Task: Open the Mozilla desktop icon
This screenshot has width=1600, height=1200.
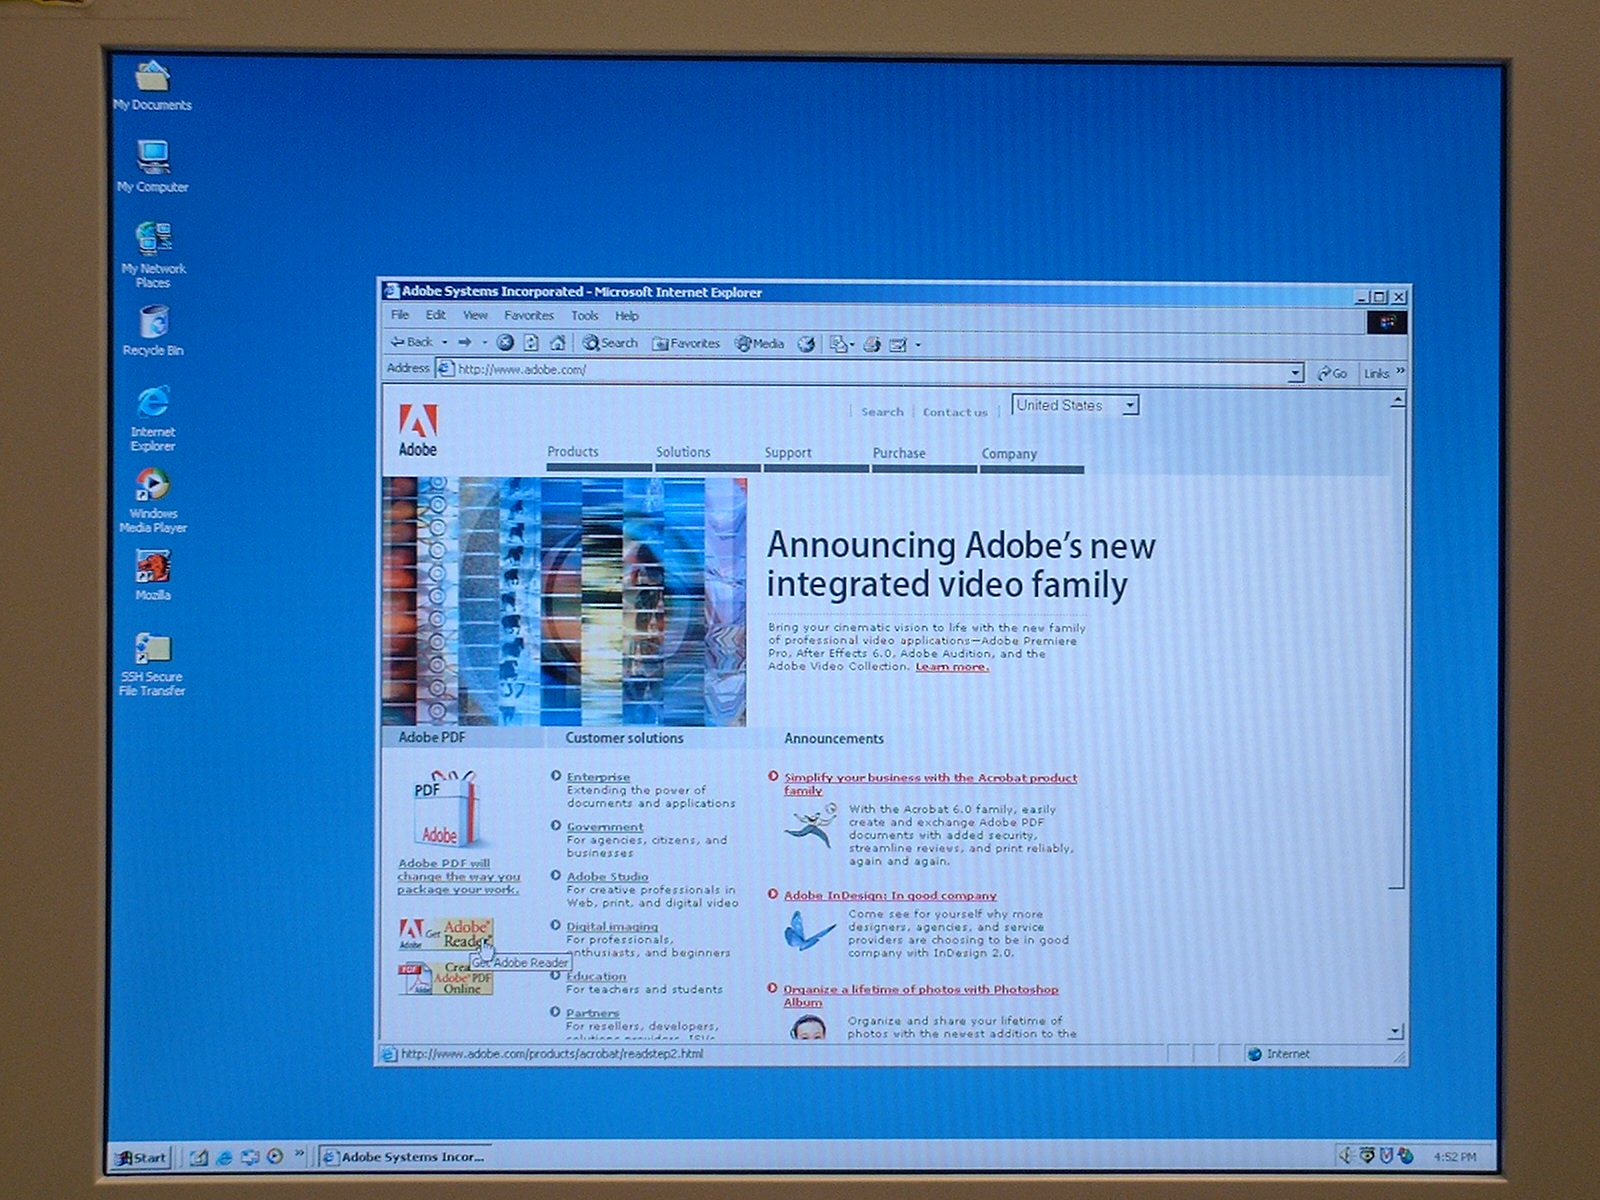Action: [153, 574]
